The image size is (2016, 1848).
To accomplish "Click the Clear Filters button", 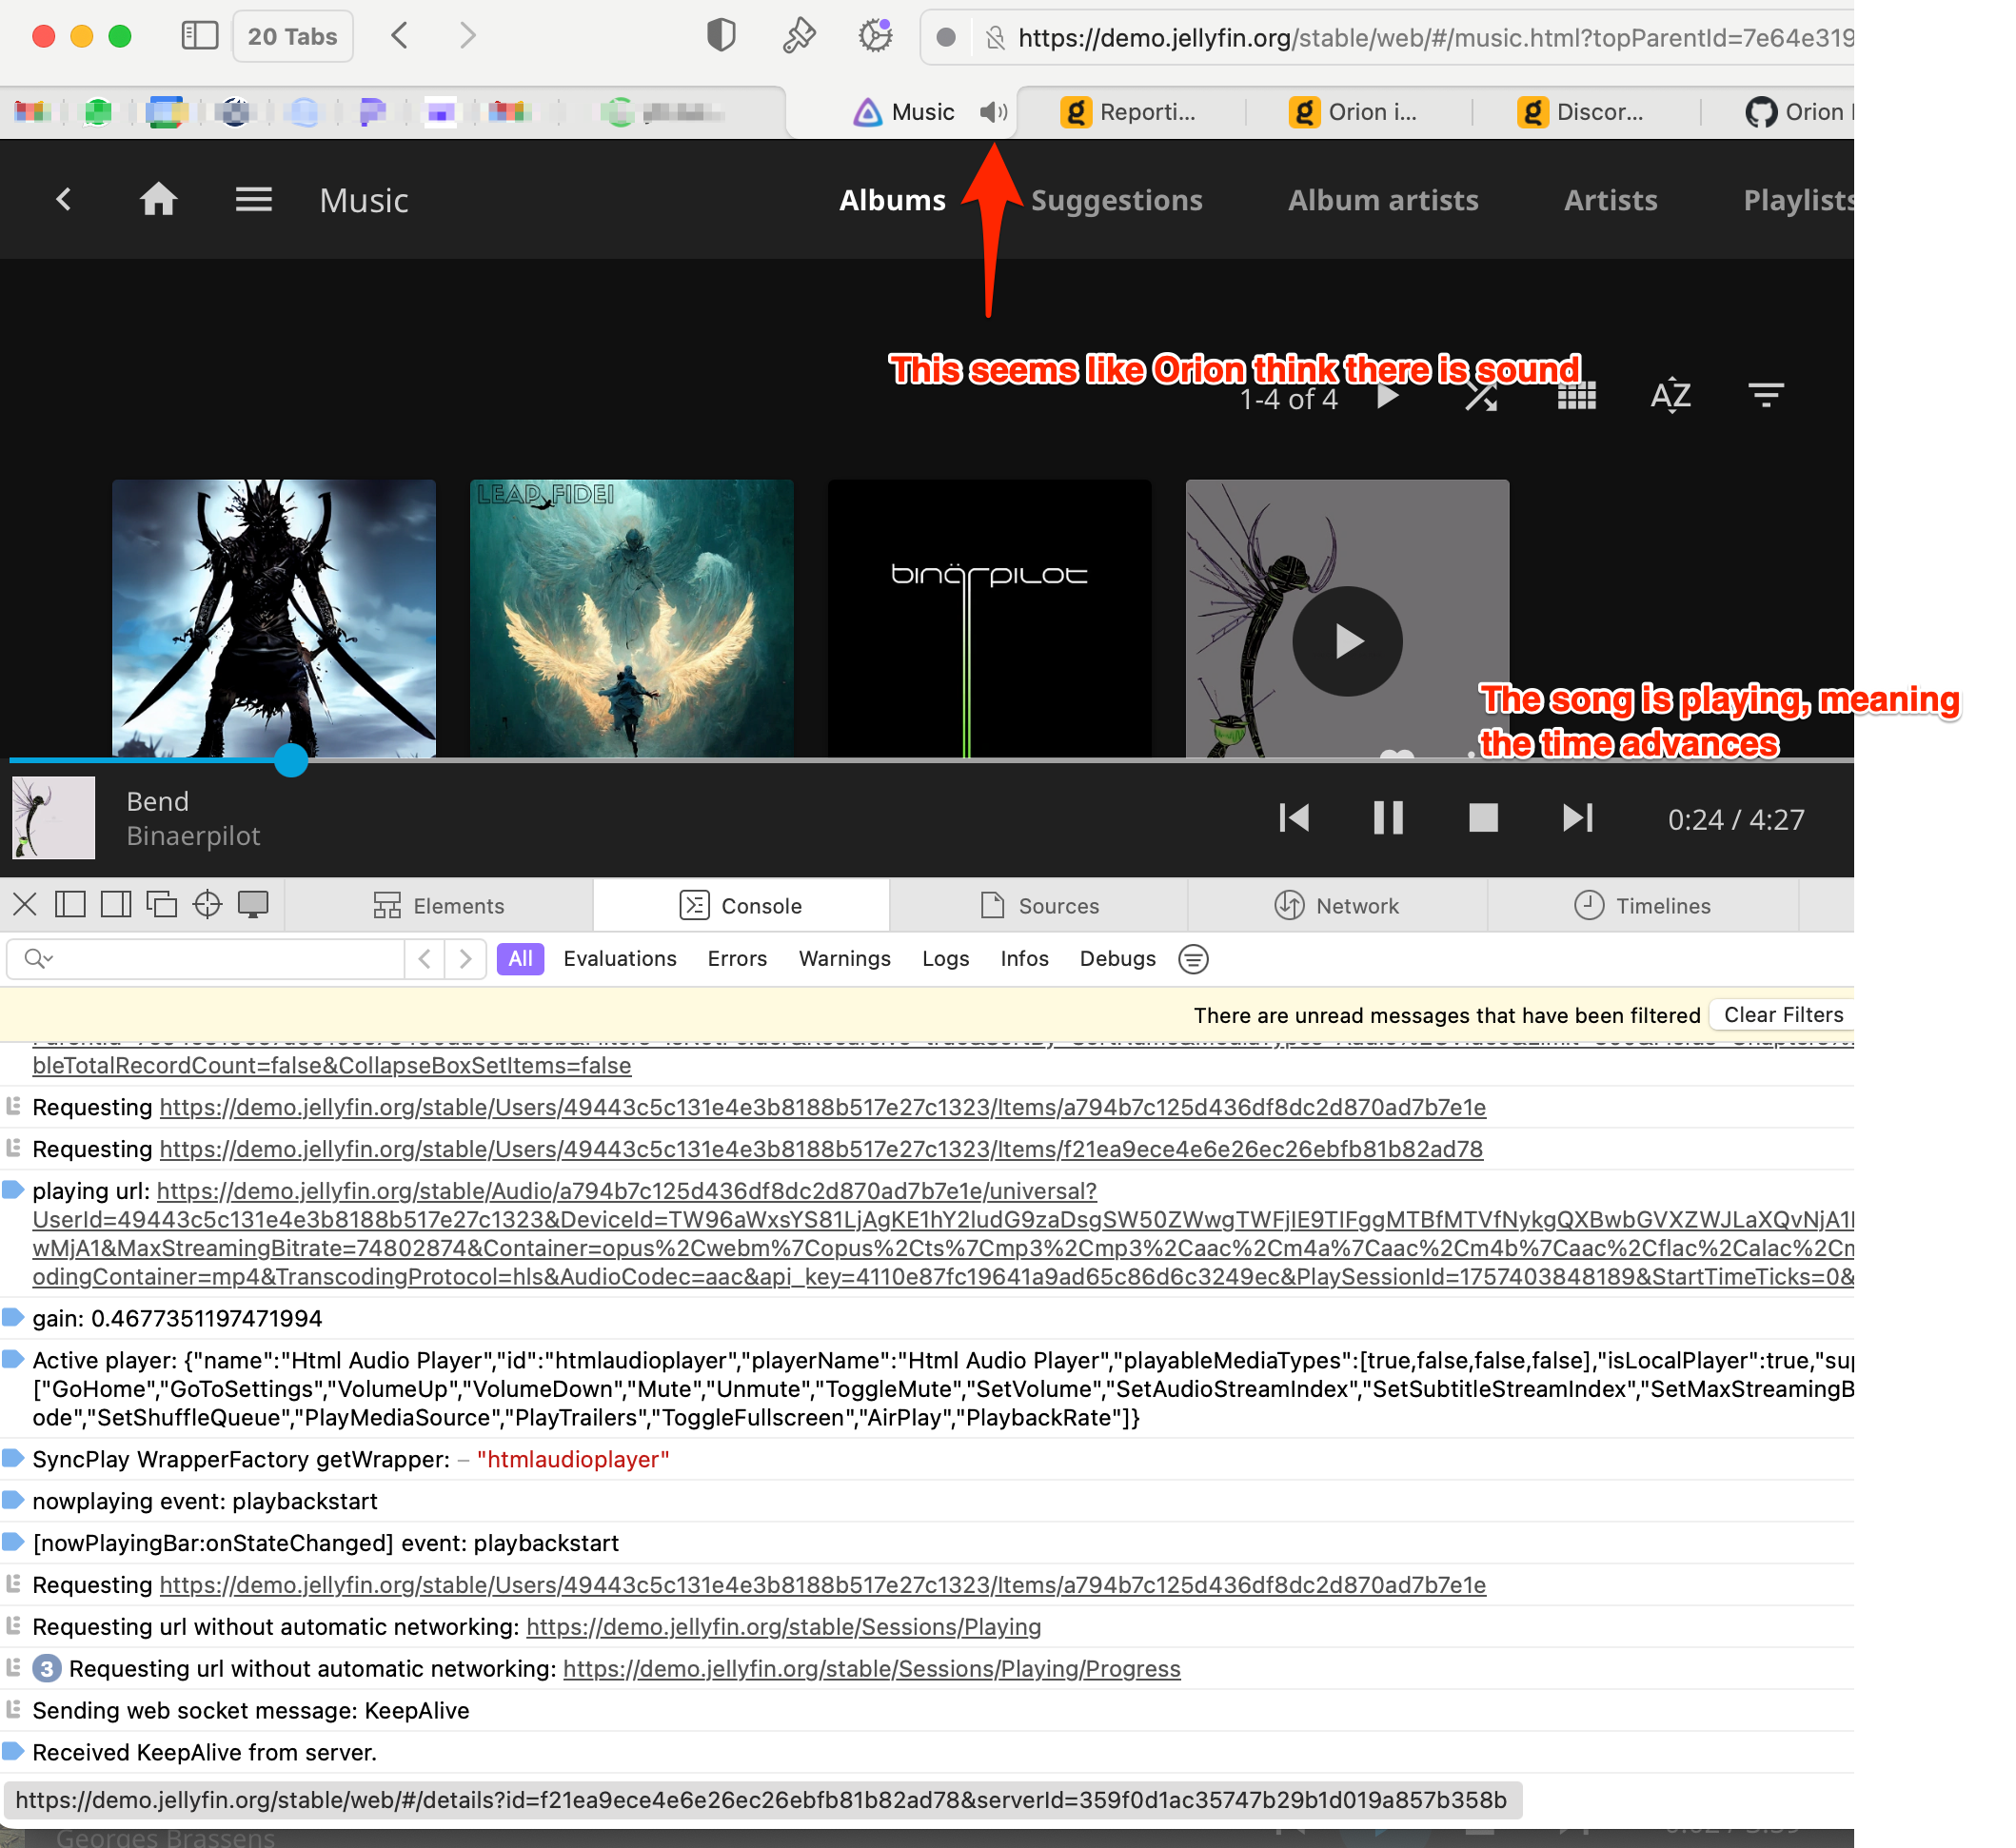I will point(1783,1015).
